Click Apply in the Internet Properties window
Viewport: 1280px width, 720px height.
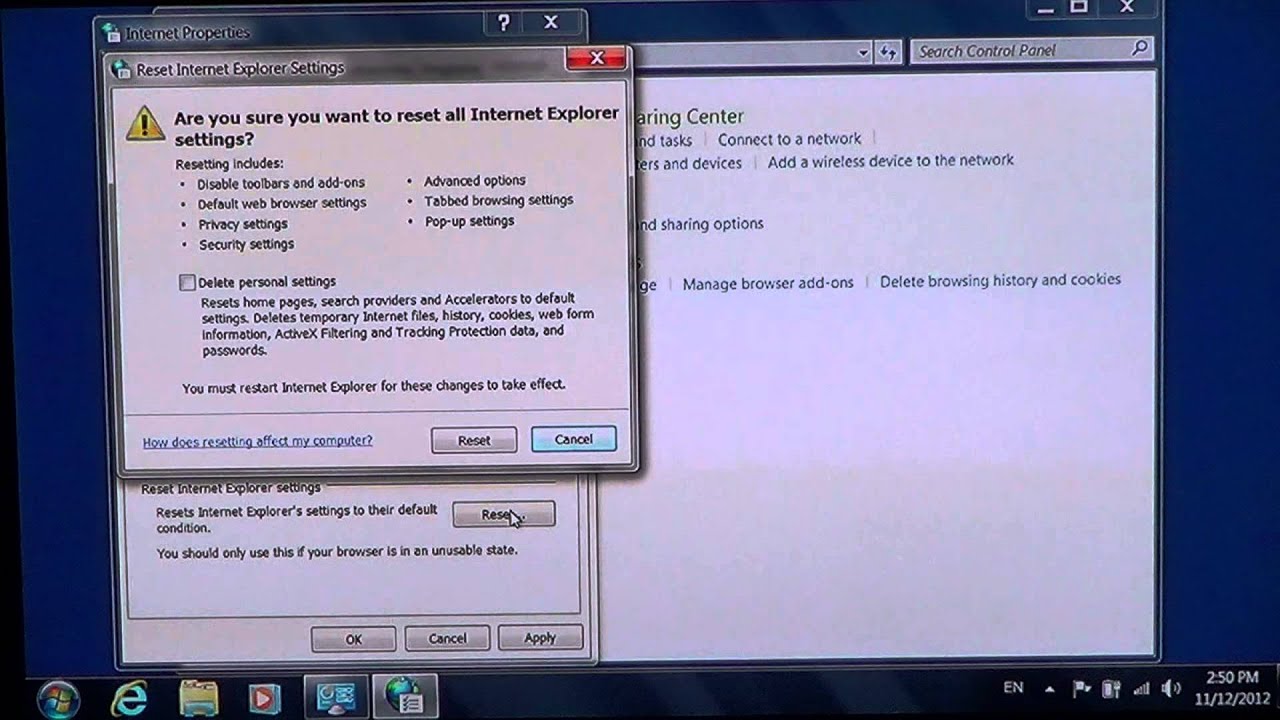tap(540, 637)
